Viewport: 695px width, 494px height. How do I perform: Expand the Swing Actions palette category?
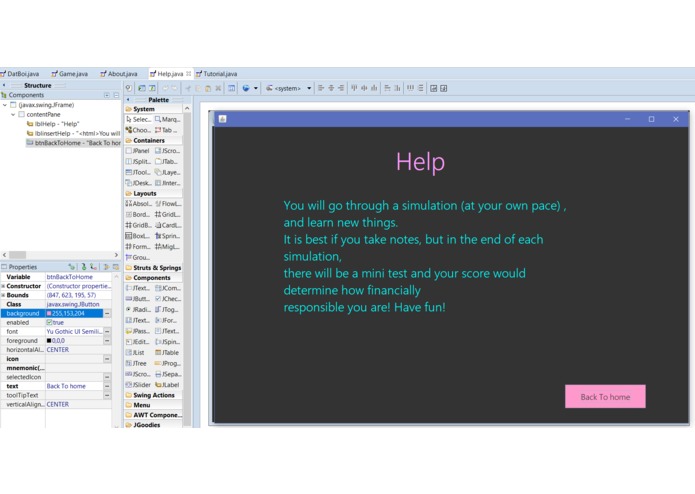(x=153, y=395)
